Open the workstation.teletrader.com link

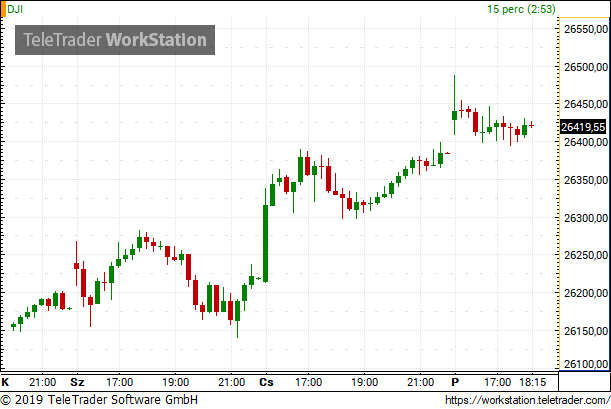[528, 400]
